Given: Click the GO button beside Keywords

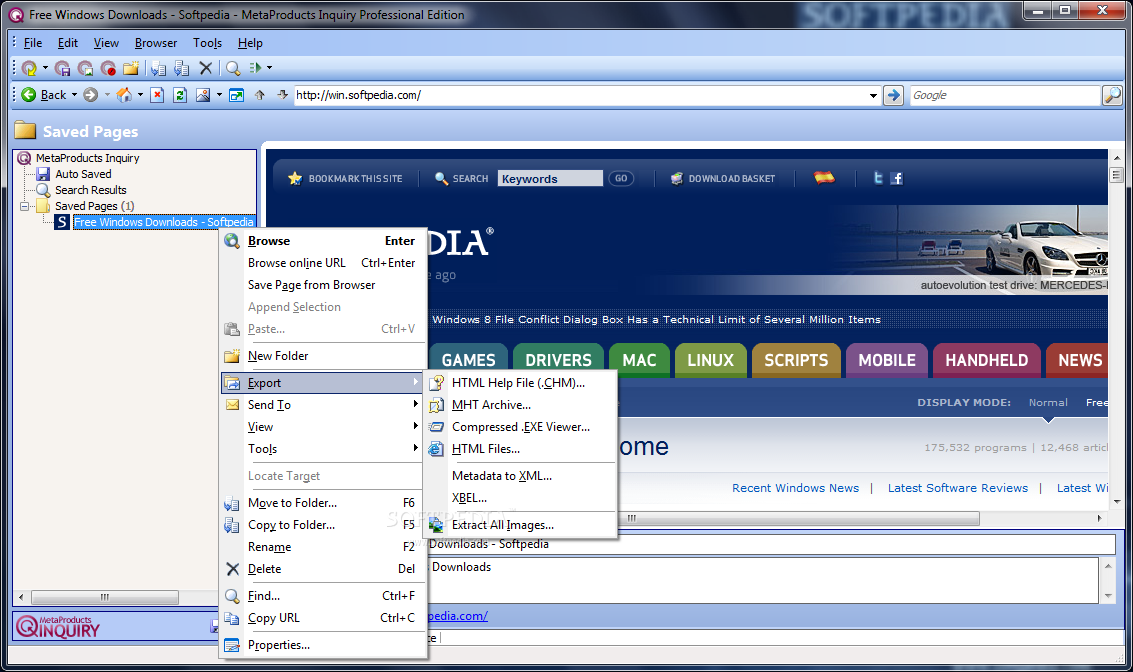Looking at the screenshot, I should [621, 178].
